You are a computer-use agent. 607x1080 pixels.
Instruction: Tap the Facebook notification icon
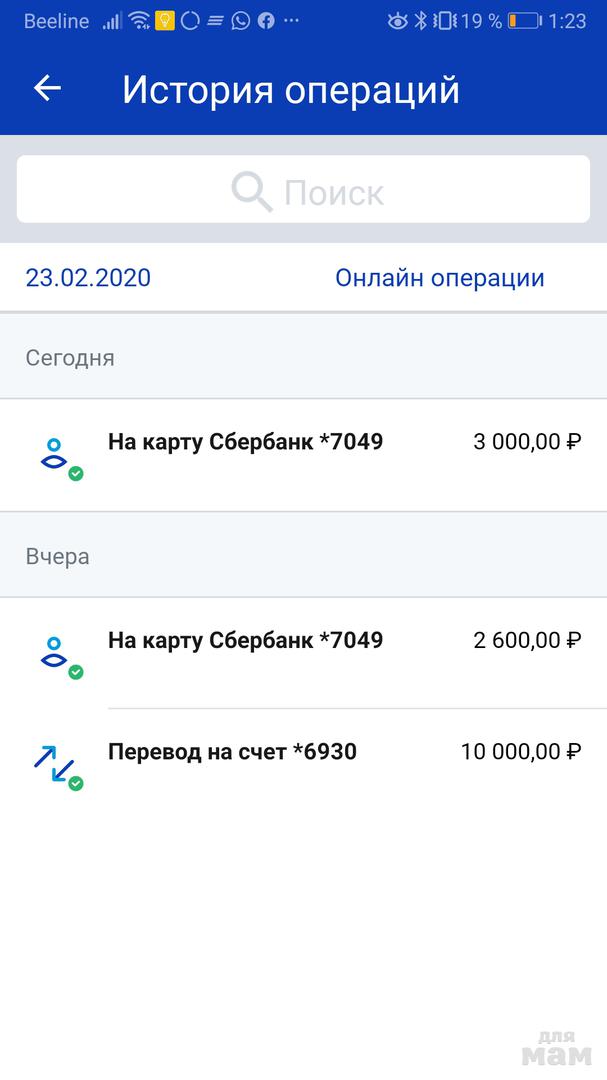click(x=266, y=21)
